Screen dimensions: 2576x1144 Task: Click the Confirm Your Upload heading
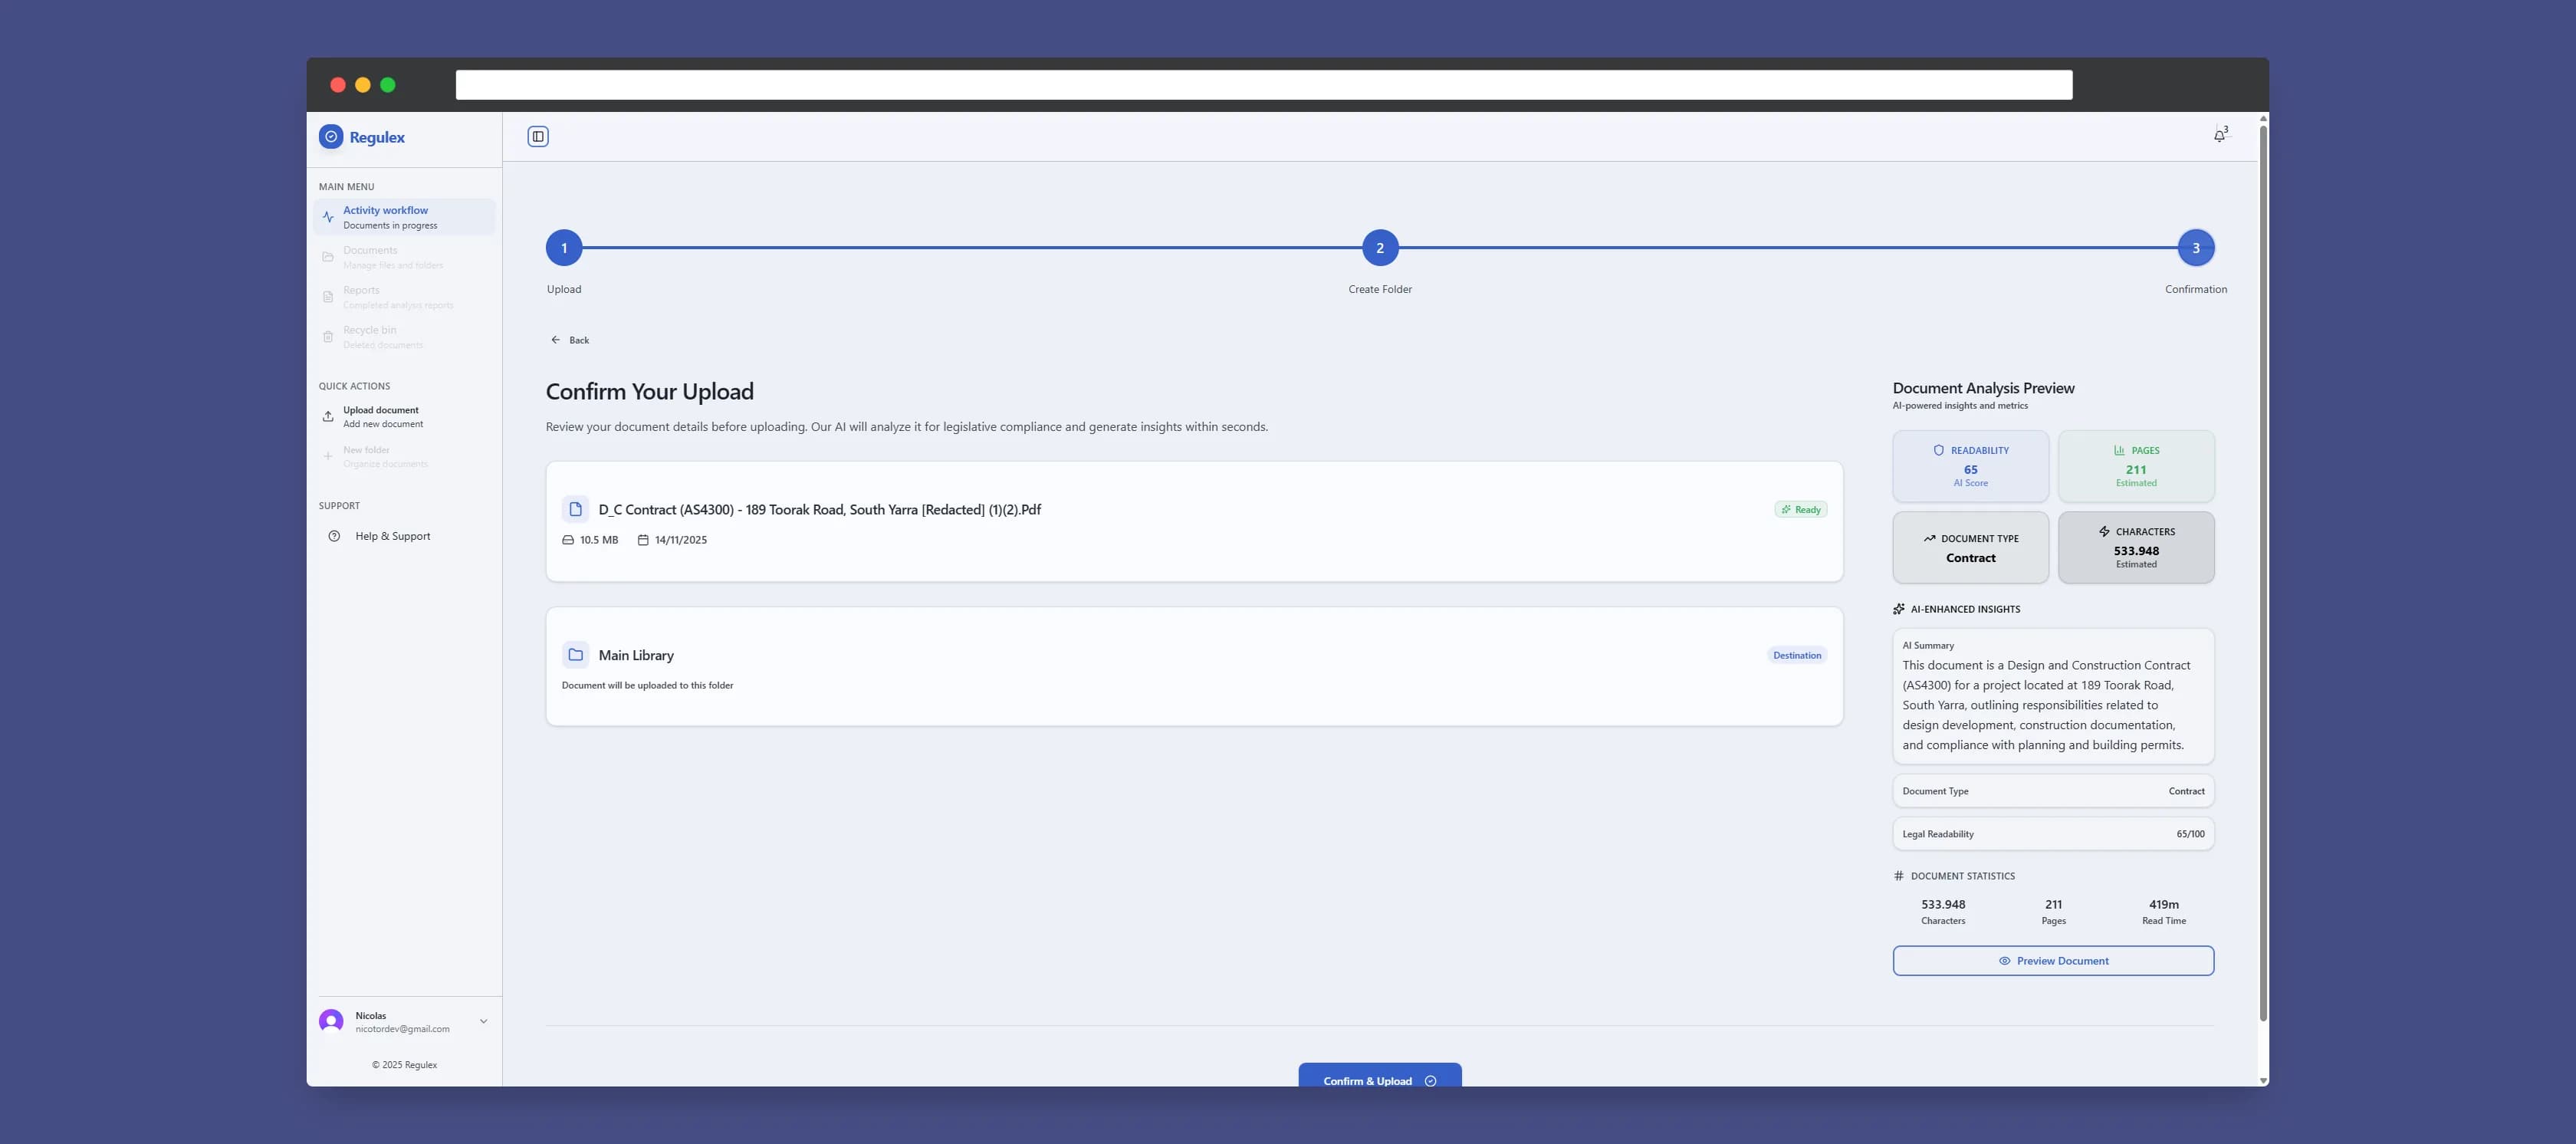(x=650, y=392)
